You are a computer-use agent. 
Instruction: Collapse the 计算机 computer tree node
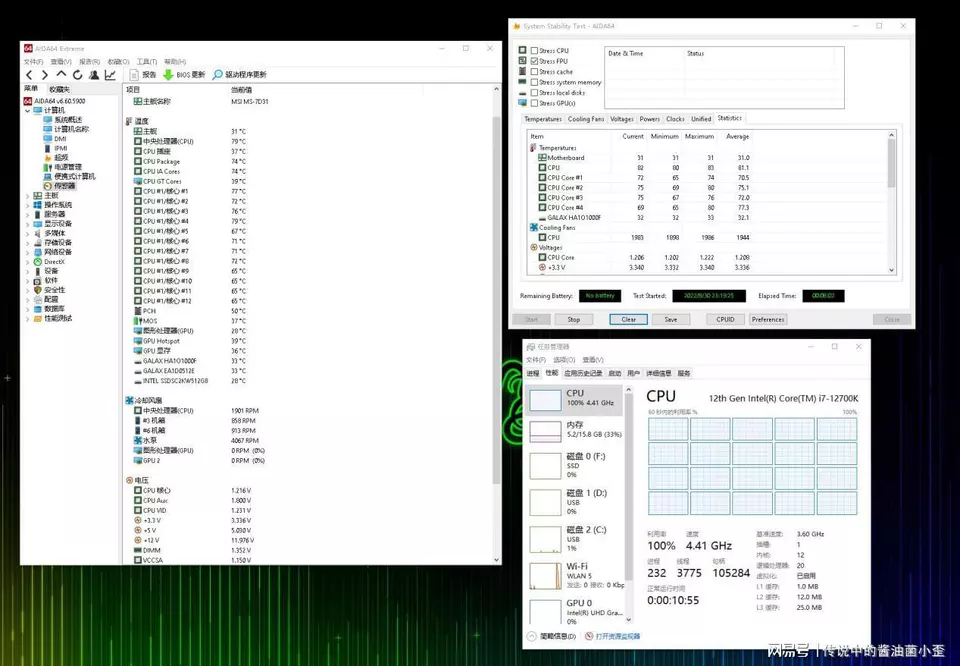click(x=28, y=111)
